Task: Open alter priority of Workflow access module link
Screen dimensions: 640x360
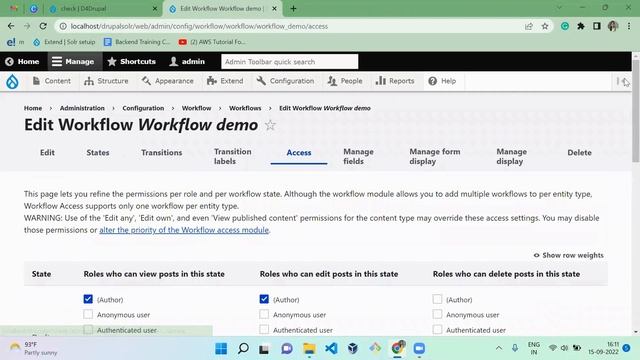Action: pyautogui.click(x=184, y=230)
